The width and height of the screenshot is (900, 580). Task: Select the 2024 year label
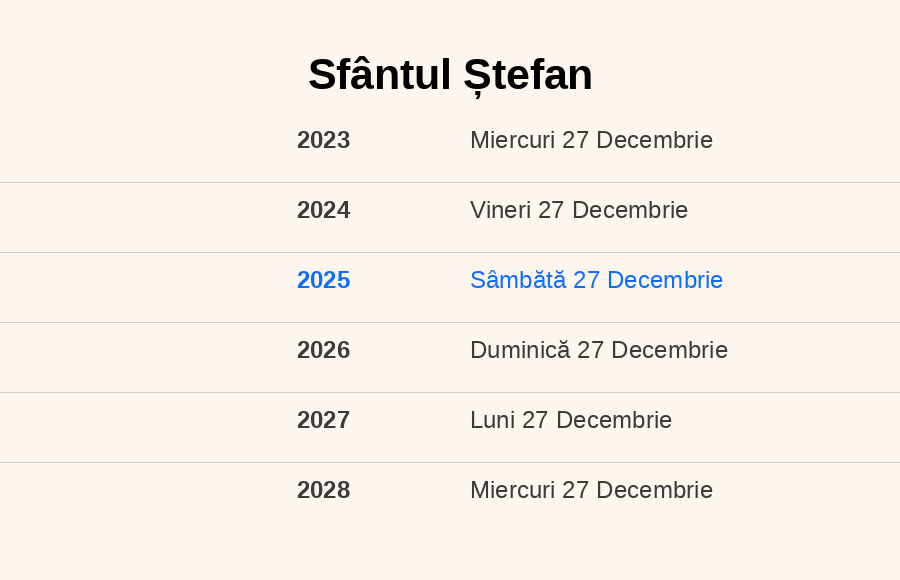323,210
